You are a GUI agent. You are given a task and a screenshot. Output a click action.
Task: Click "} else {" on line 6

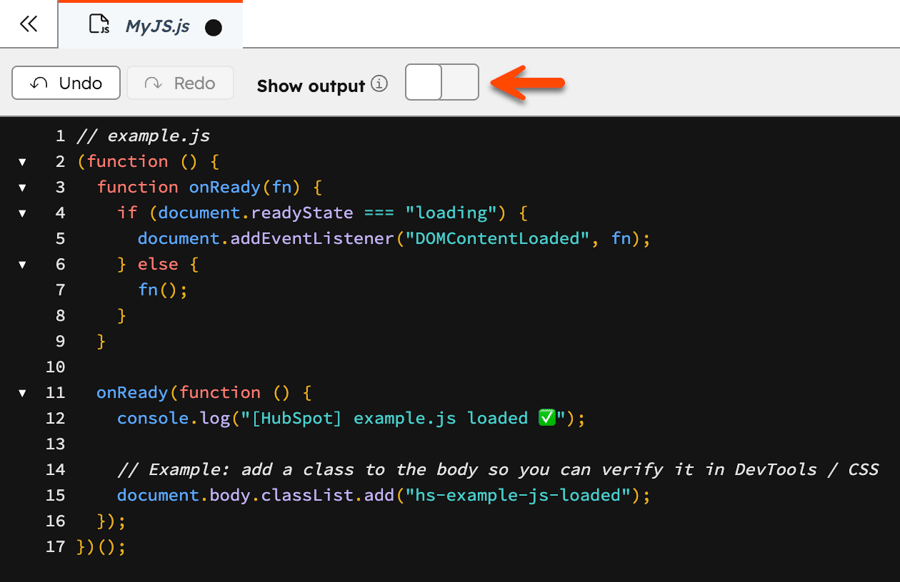(x=158, y=265)
